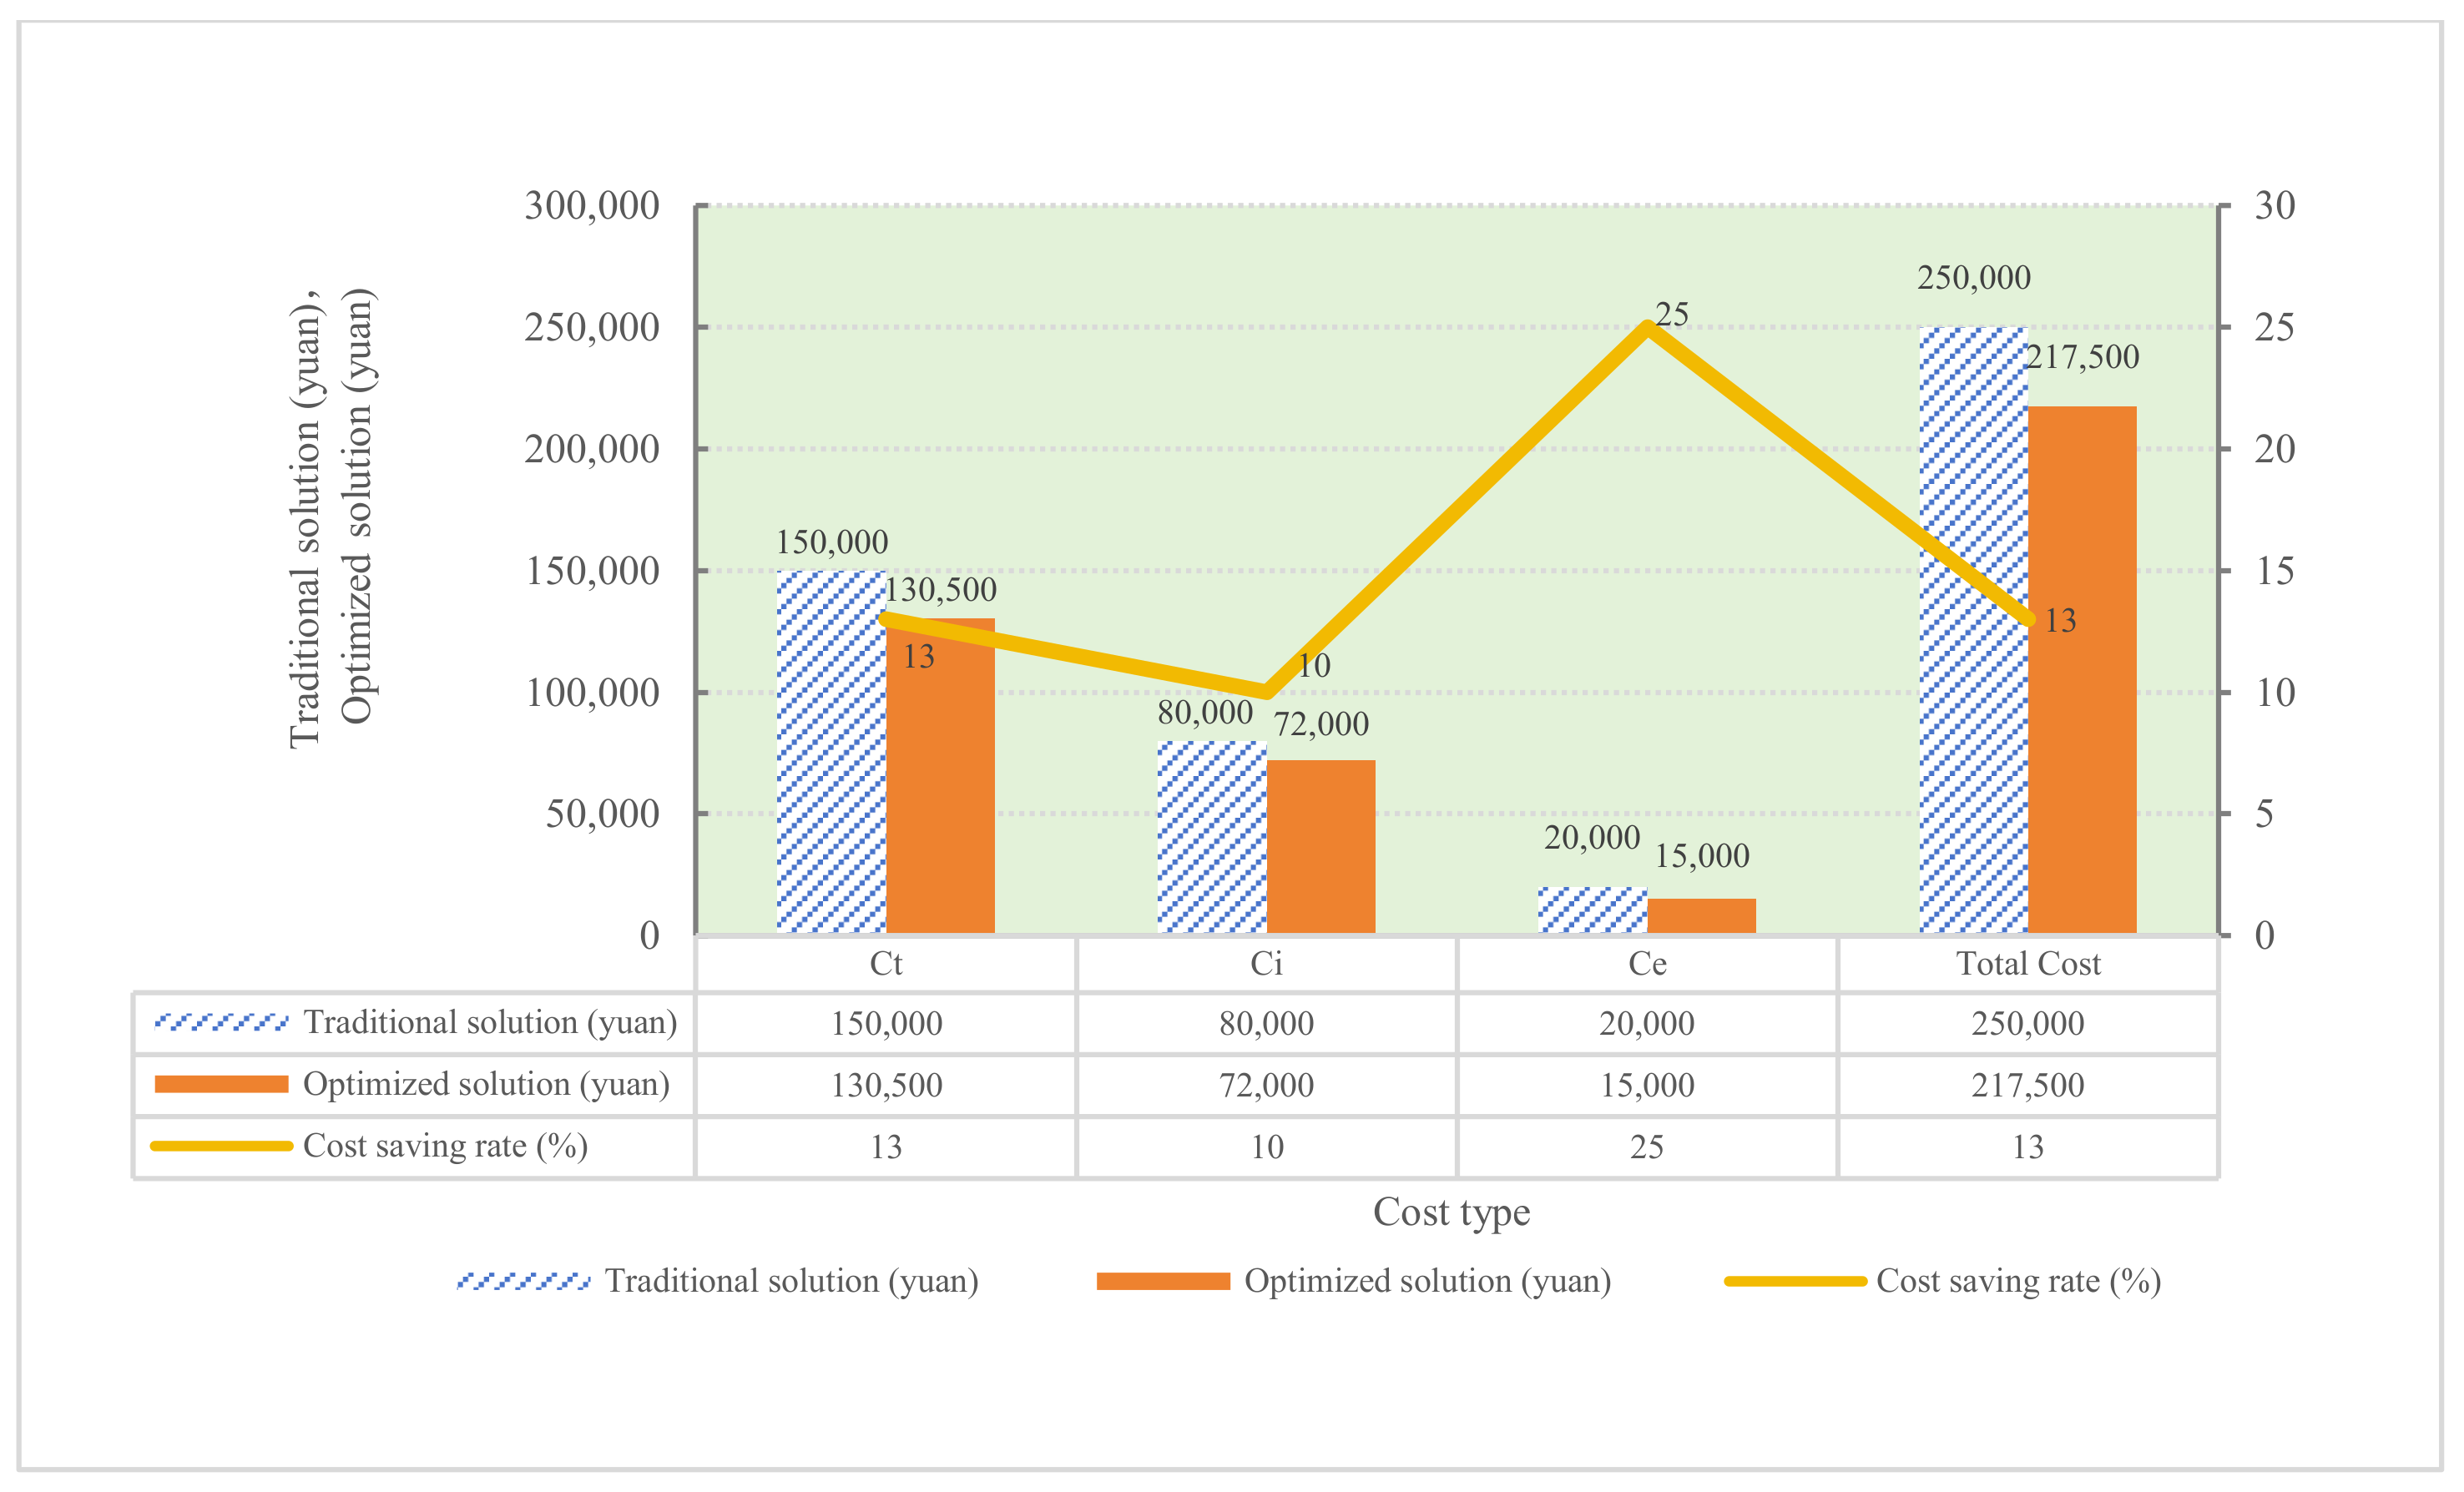Viewport: 2464px width, 1492px height.
Task: Click the 100,000 tick label on the left axis
Action: point(592,692)
